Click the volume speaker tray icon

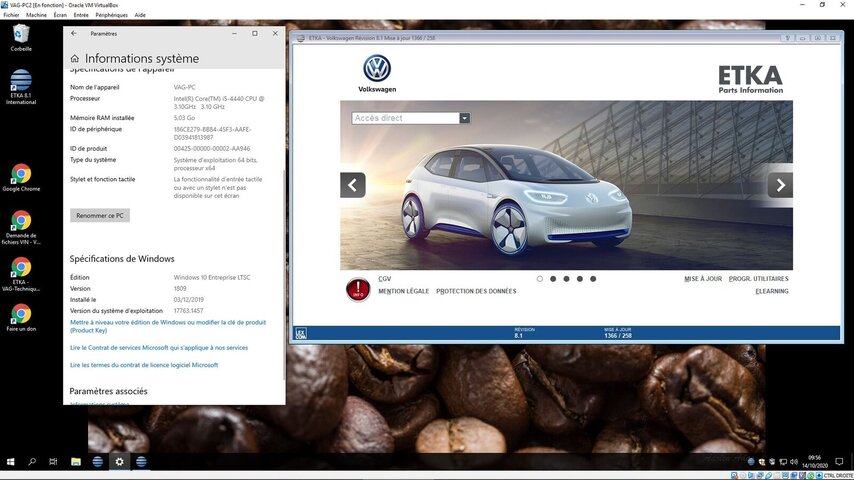tap(794, 461)
